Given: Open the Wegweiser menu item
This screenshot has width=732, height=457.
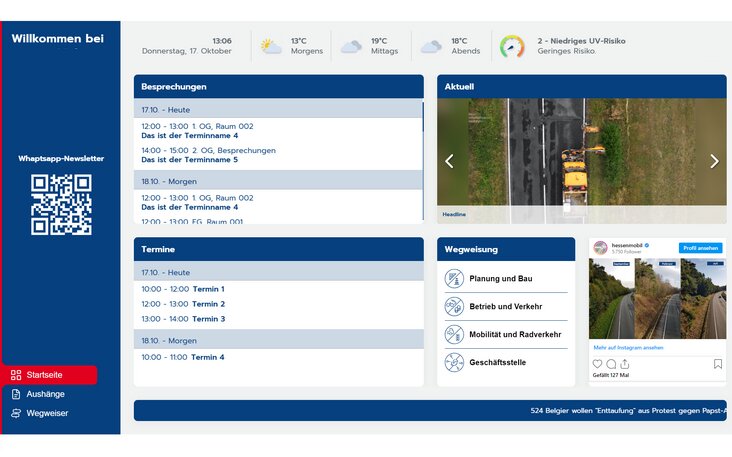Looking at the screenshot, I should tap(47, 413).
